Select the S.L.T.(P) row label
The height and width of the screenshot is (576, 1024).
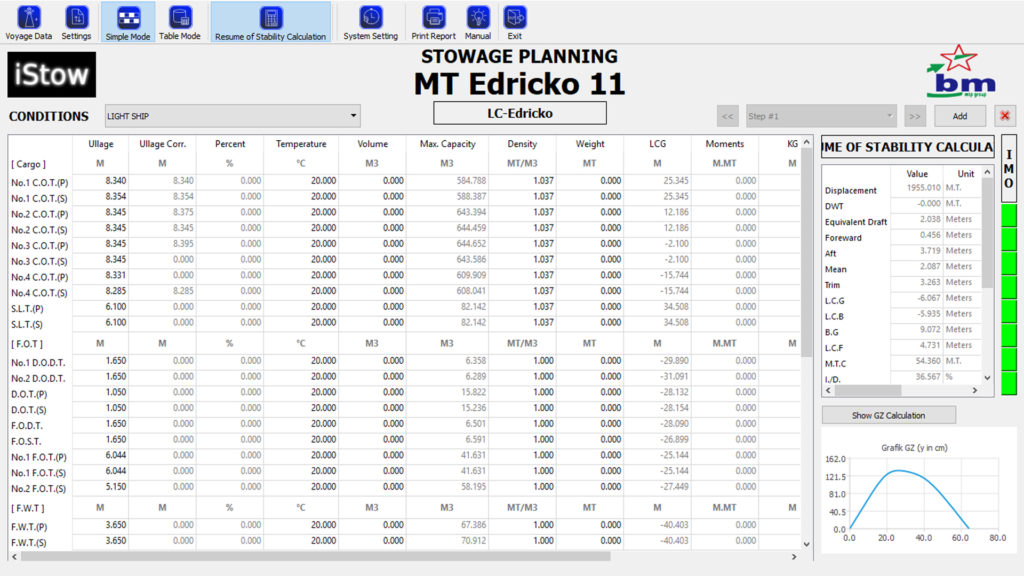coord(27,308)
